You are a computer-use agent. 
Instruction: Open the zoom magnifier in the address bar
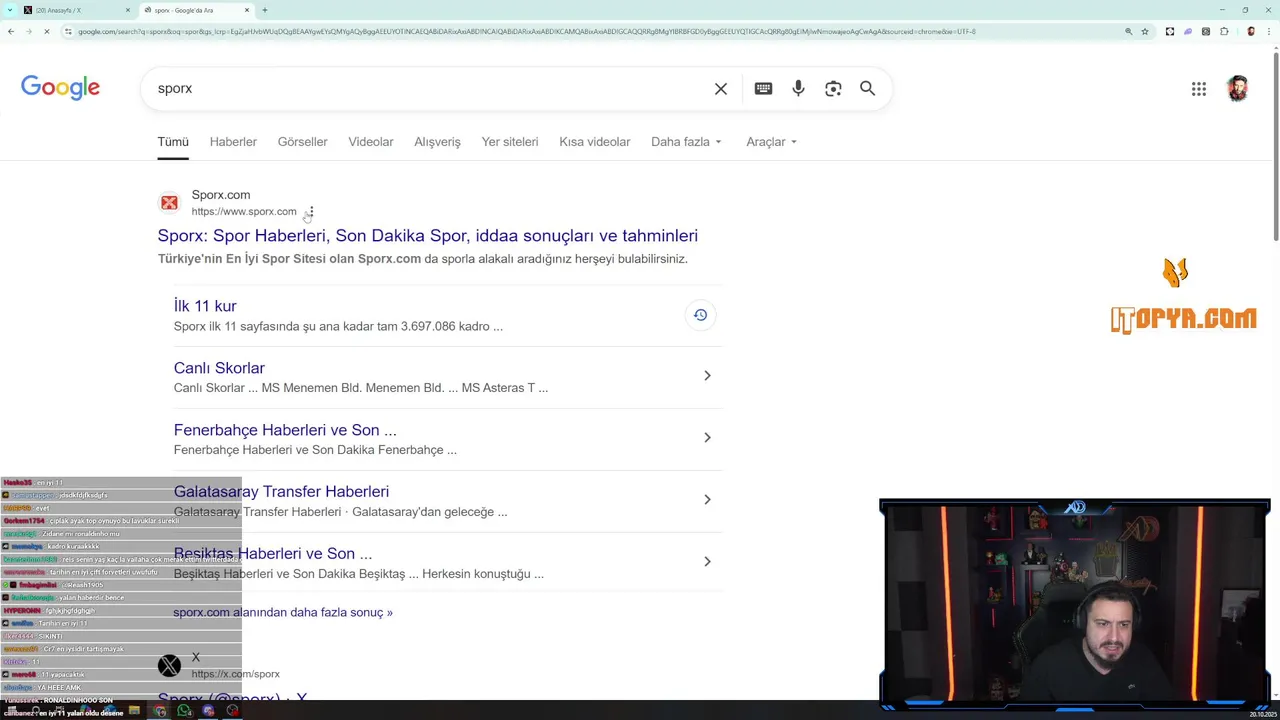[1129, 31]
